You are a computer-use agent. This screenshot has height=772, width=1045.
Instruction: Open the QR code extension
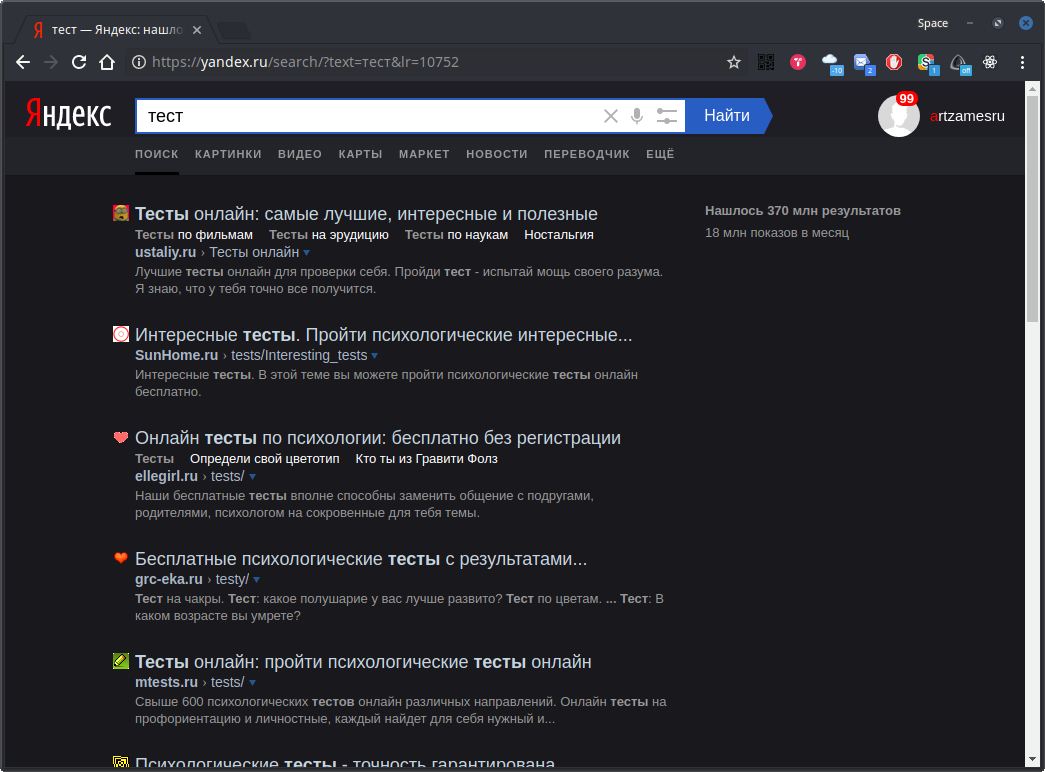(766, 62)
